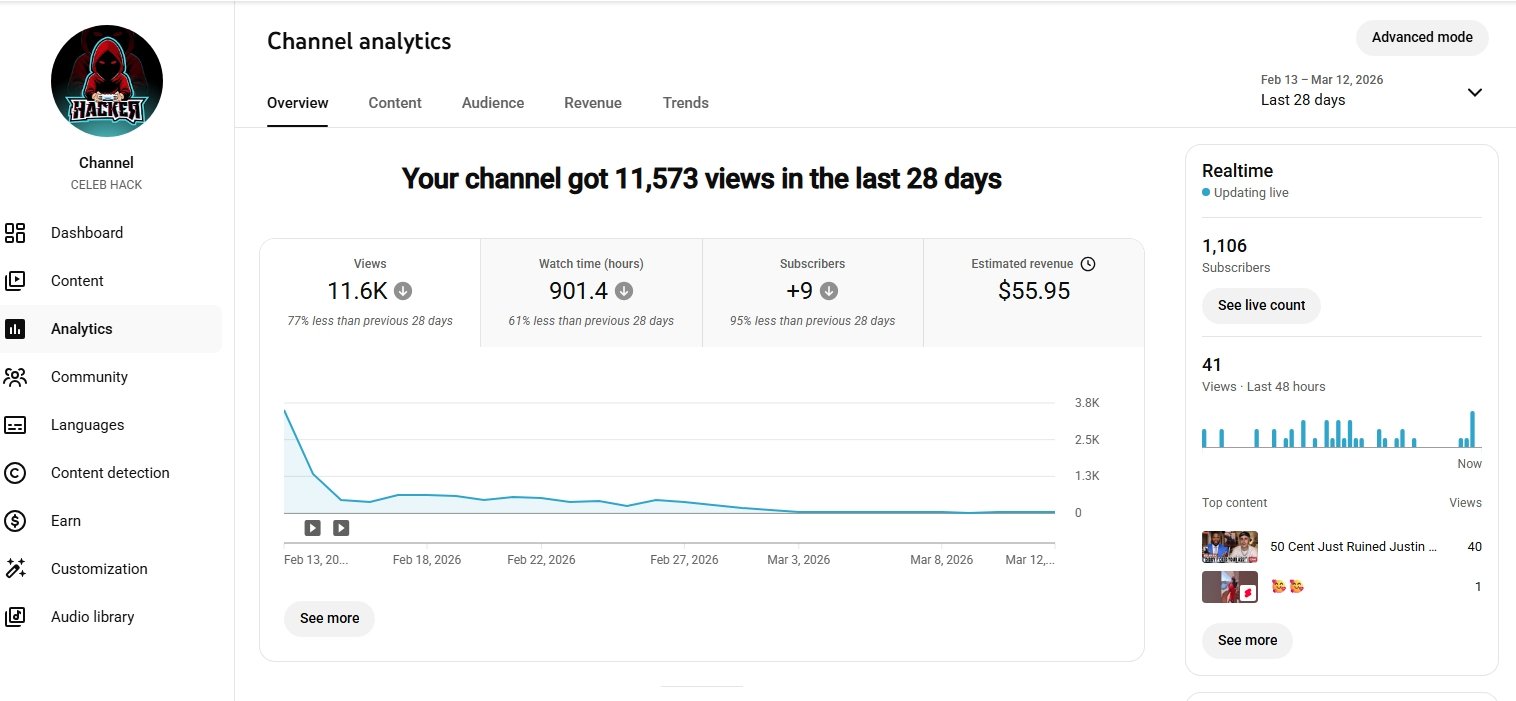Select the Community people icon
1516x701 pixels.
pyautogui.click(x=15, y=377)
